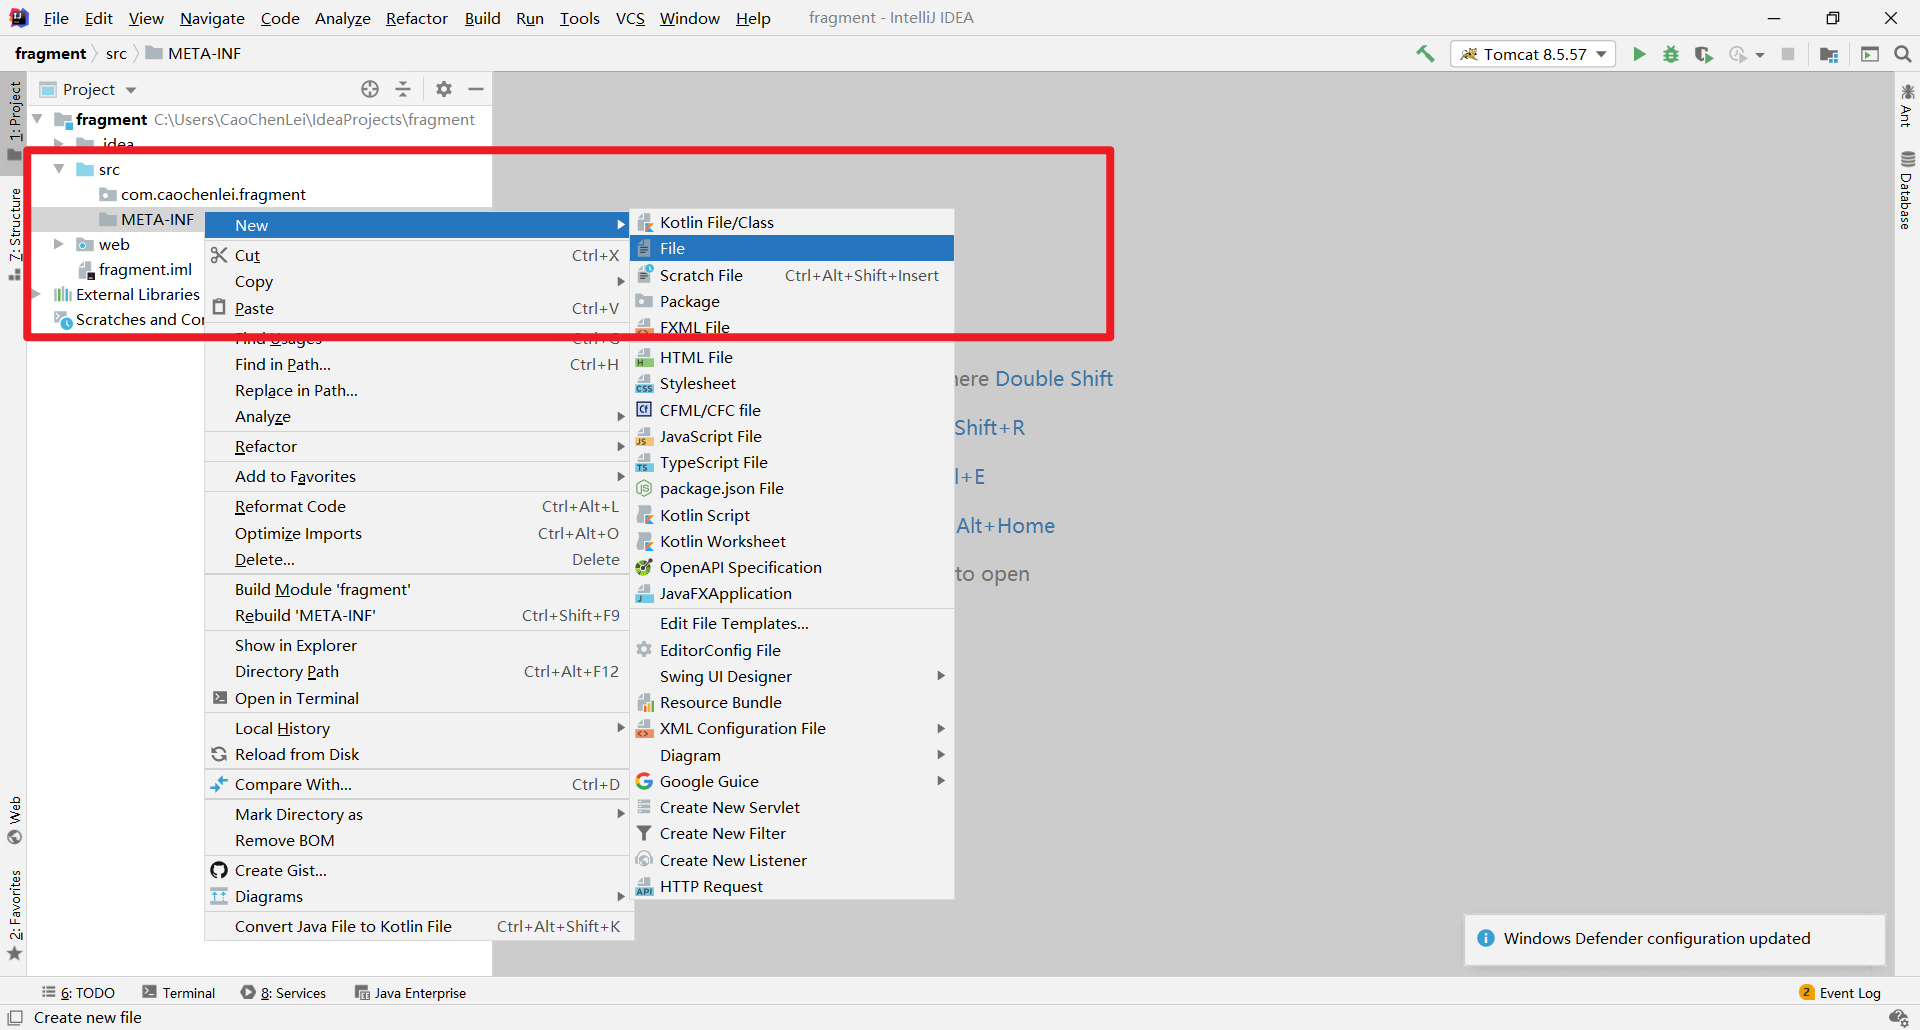Run with Coverage using the shield icon
1920x1030 pixels.
point(1703,54)
